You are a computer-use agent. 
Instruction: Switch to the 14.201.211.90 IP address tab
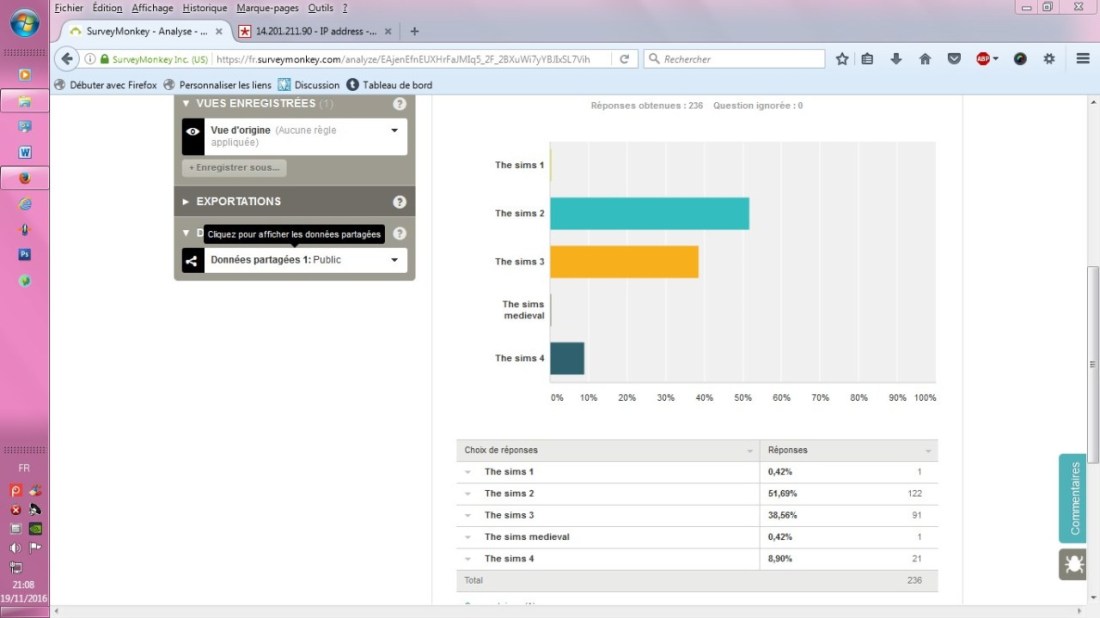(311, 31)
